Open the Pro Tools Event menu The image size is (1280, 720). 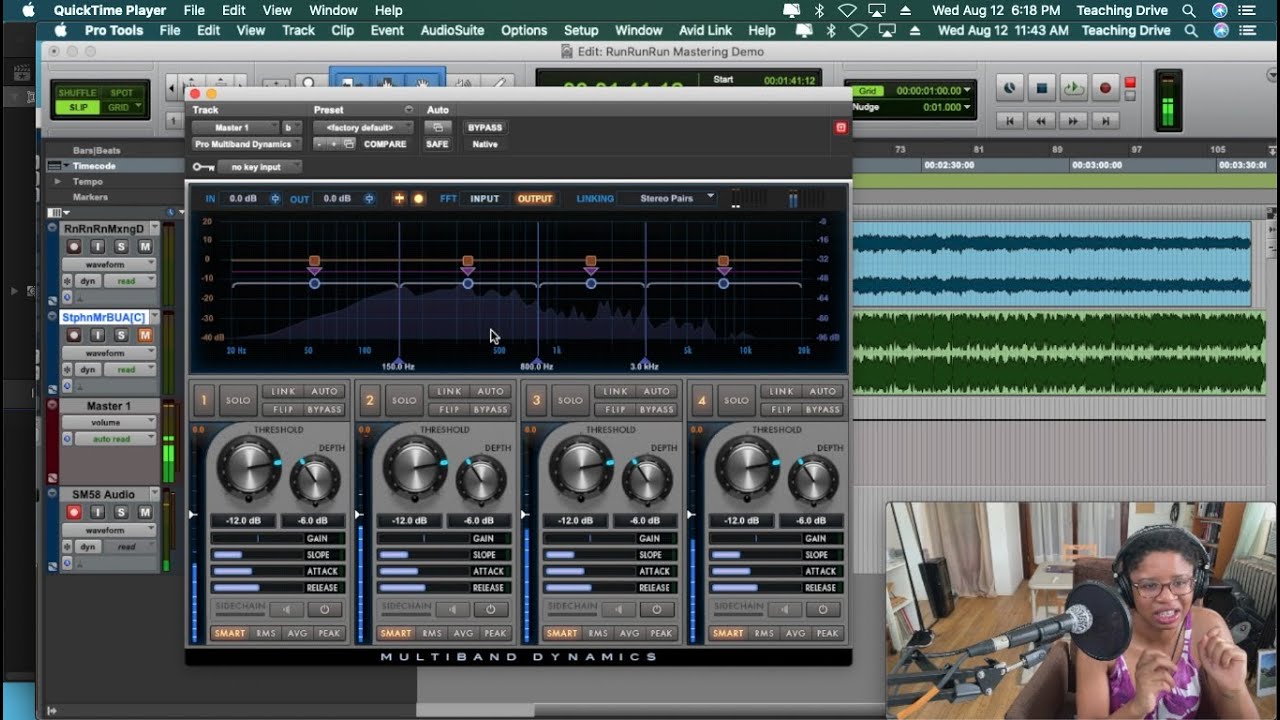387,30
